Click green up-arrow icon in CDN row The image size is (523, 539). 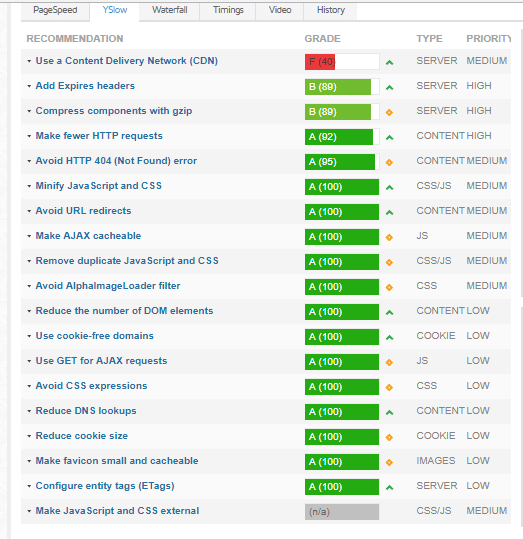(389, 63)
